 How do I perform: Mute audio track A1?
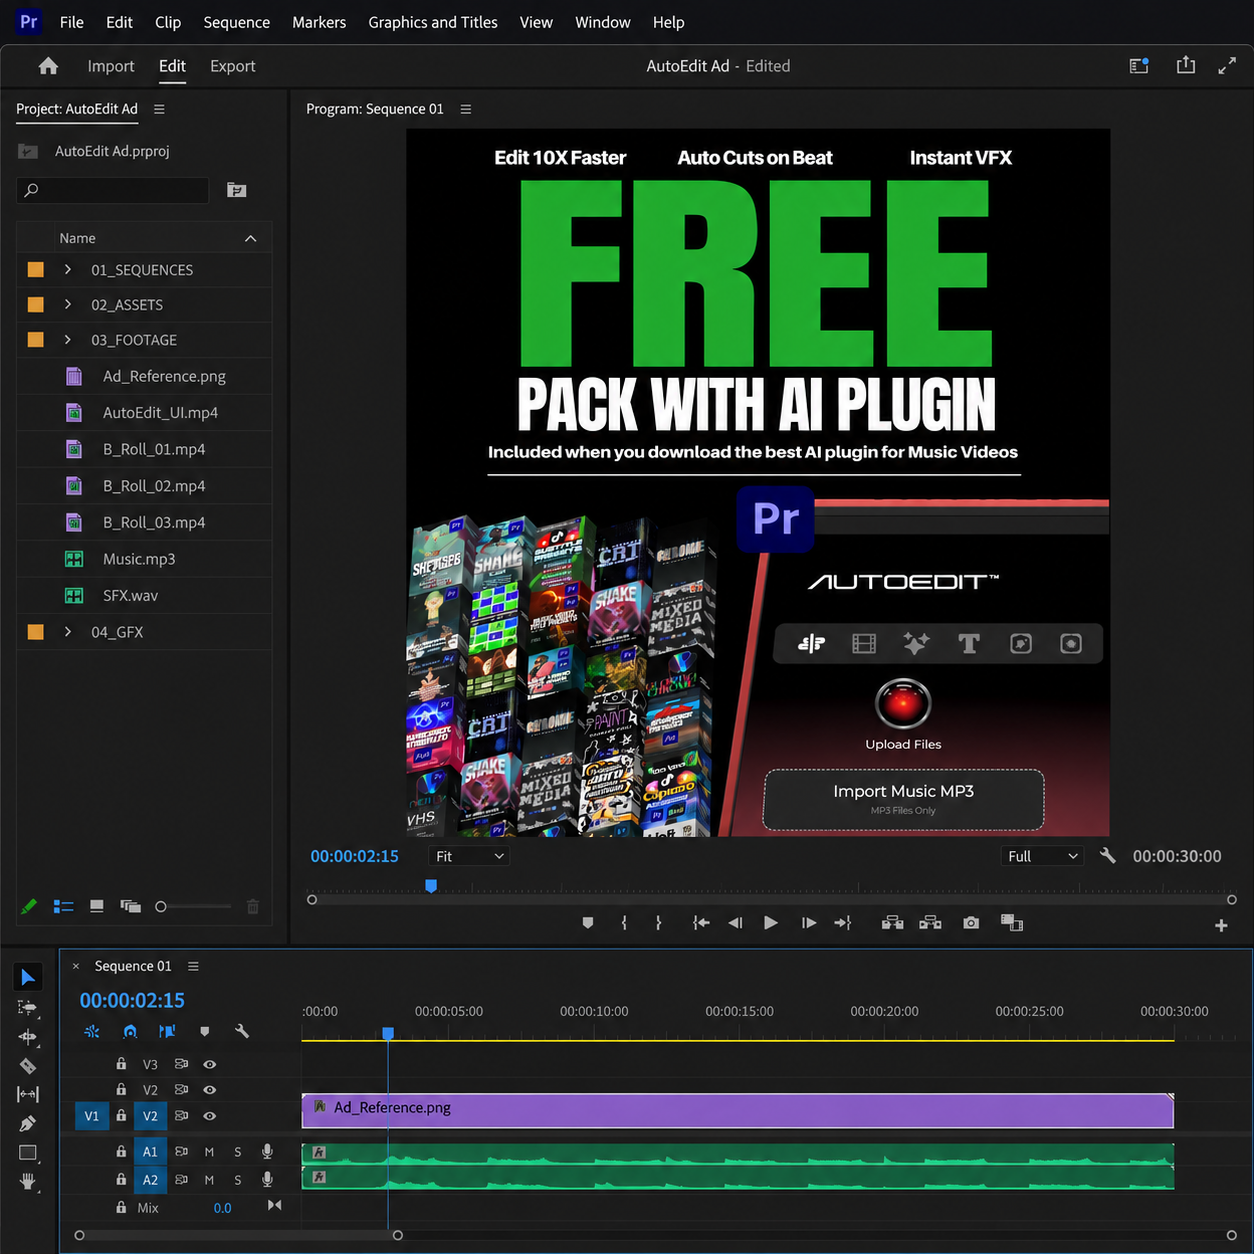pos(209,1152)
